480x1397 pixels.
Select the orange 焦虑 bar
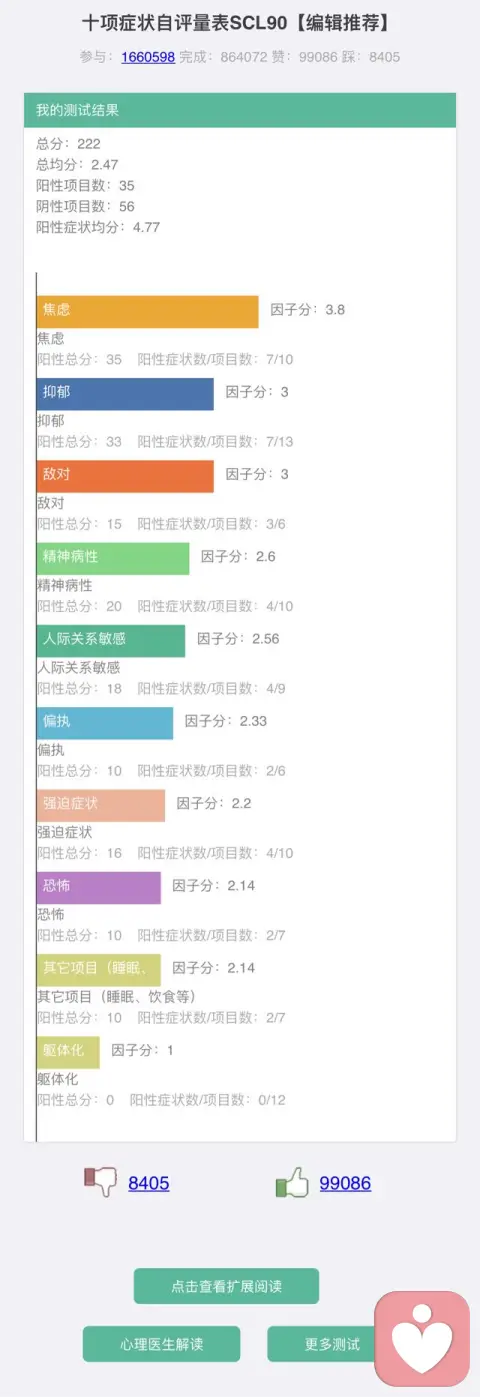[148, 311]
